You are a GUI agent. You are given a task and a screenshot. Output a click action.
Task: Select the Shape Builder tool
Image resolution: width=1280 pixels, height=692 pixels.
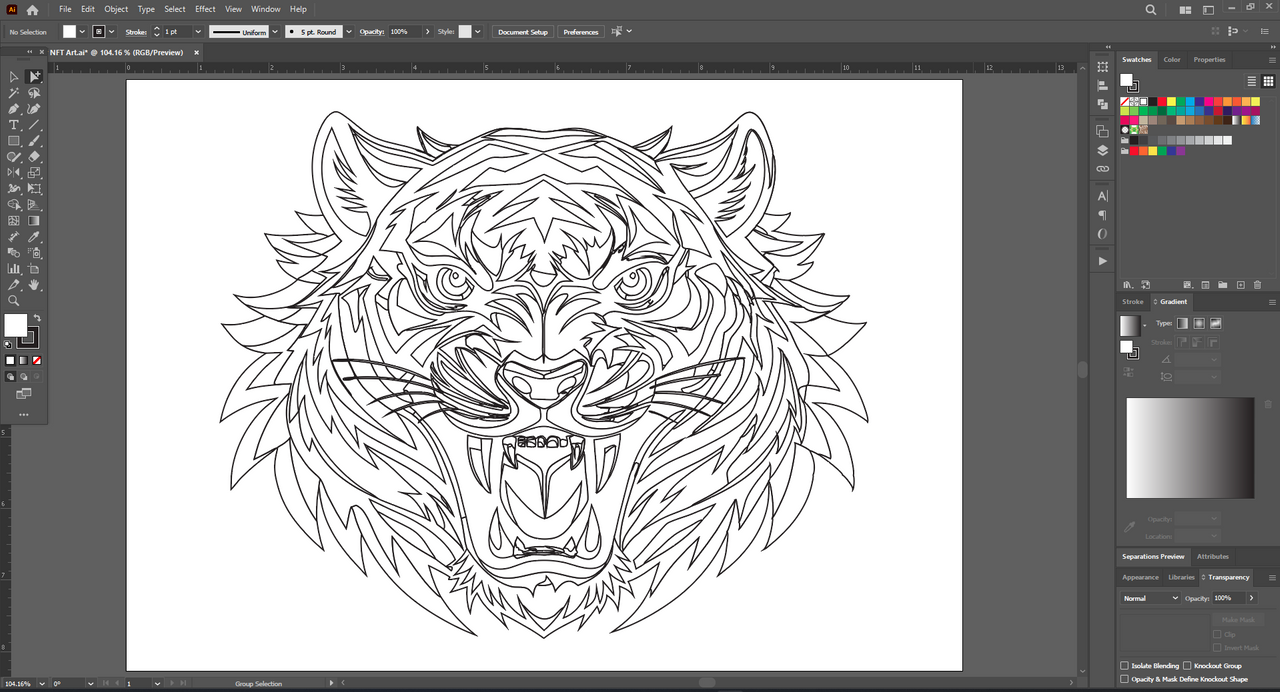click(14, 205)
